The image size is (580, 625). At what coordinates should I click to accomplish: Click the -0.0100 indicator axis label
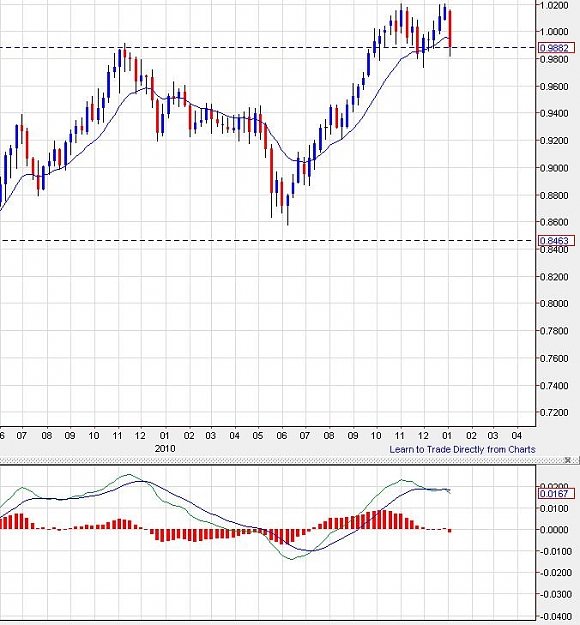tap(558, 552)
